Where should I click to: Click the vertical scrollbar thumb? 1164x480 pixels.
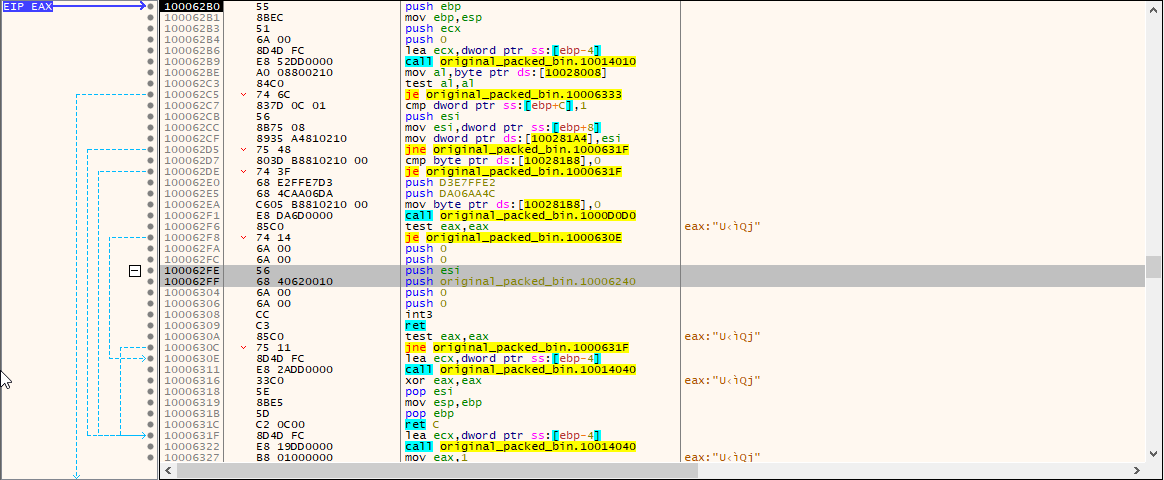(1152, 266)
